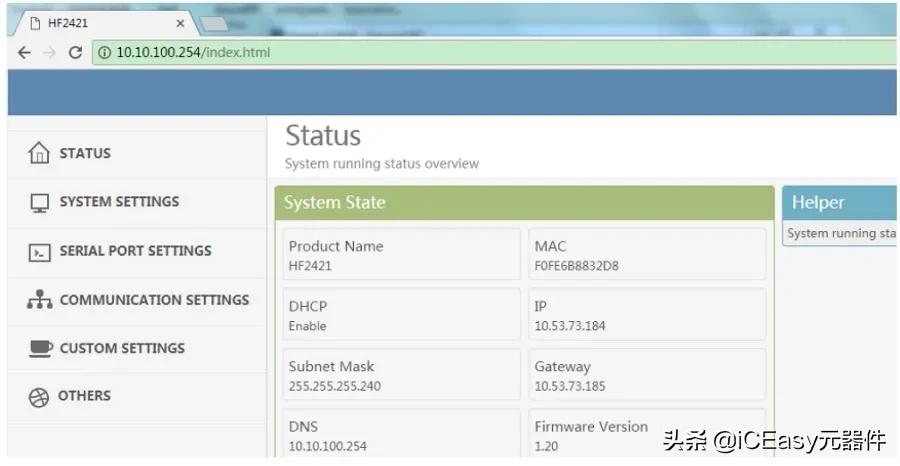Click the System State panel header
Screen dimensions: 900x466
point(524,203)
